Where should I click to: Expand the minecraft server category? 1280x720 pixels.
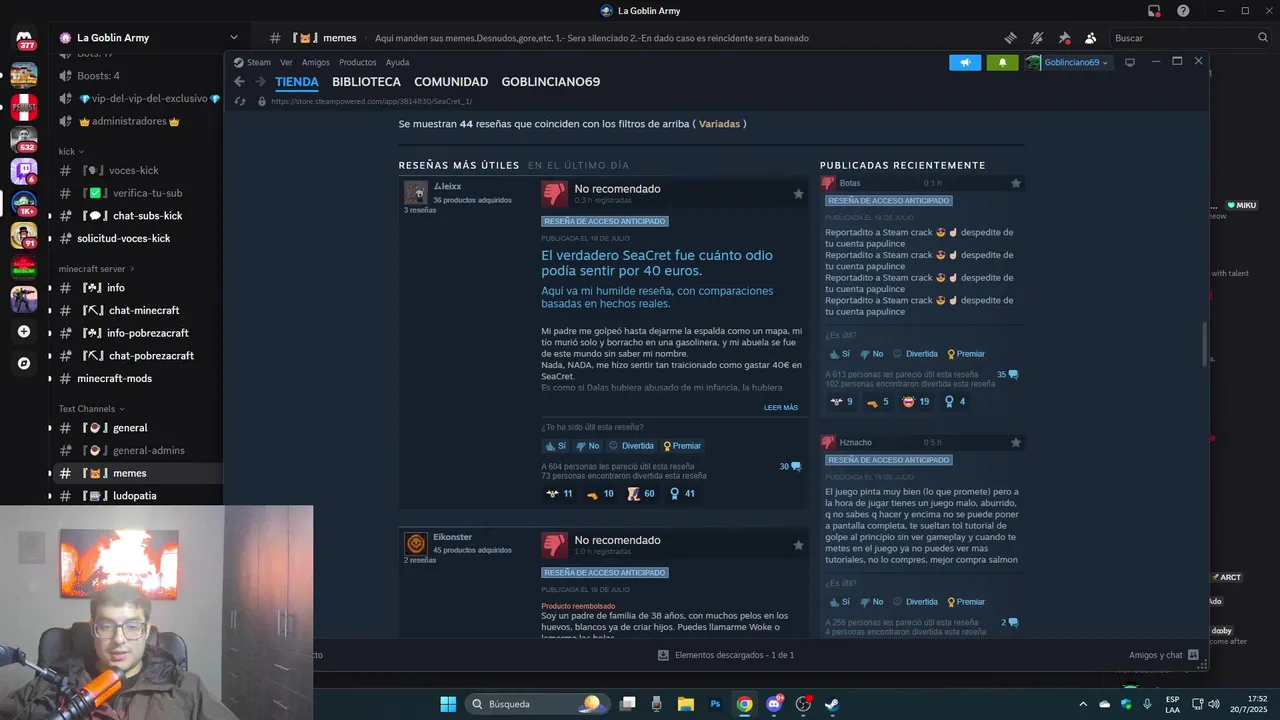(x=96, y=269)
